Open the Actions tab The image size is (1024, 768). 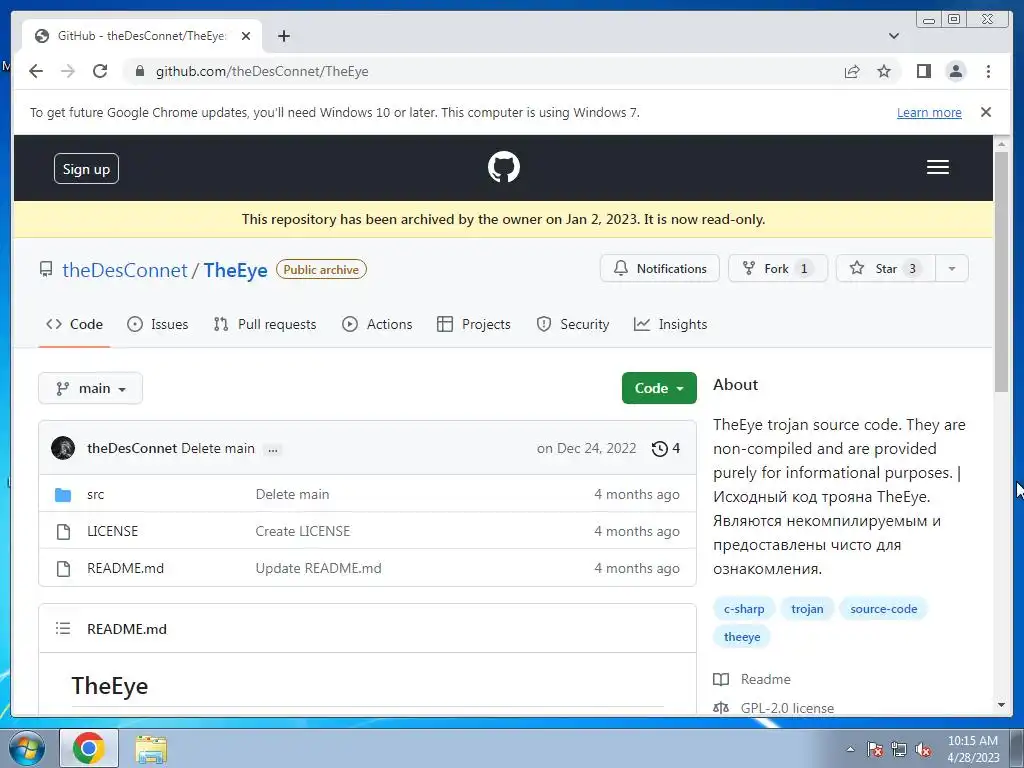point(377,324)
